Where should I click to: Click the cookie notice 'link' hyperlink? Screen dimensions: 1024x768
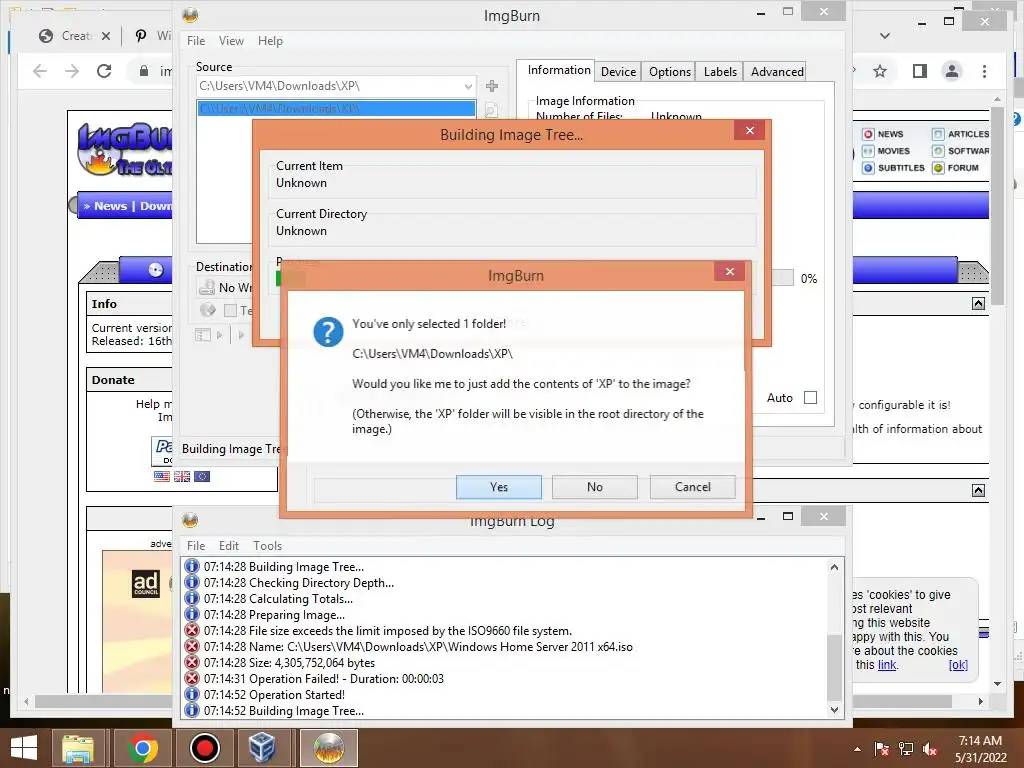(887, 665)
